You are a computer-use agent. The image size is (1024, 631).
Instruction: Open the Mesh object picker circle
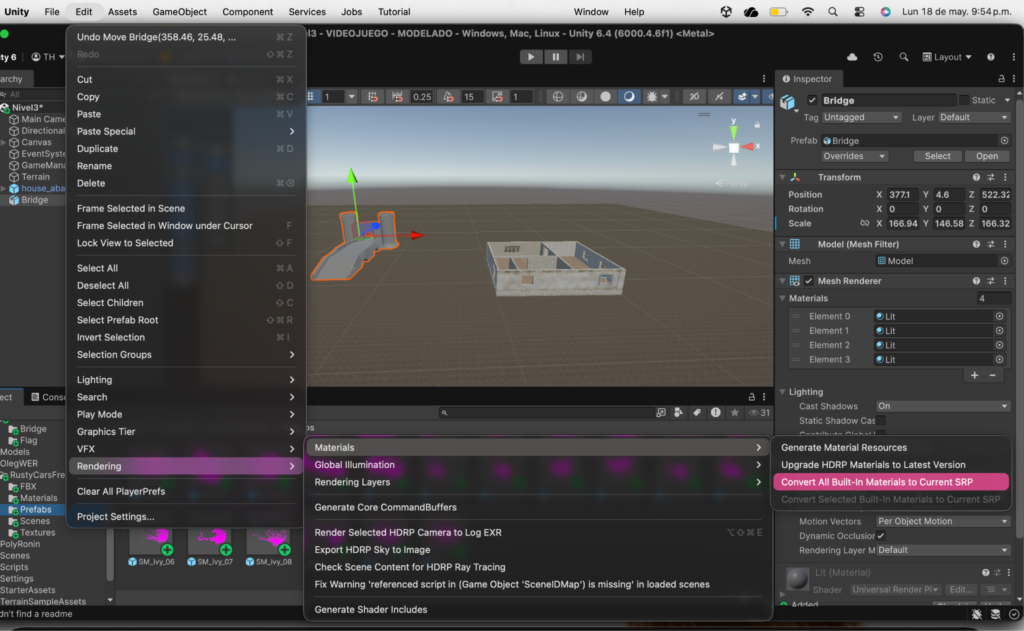point(1004,261)
